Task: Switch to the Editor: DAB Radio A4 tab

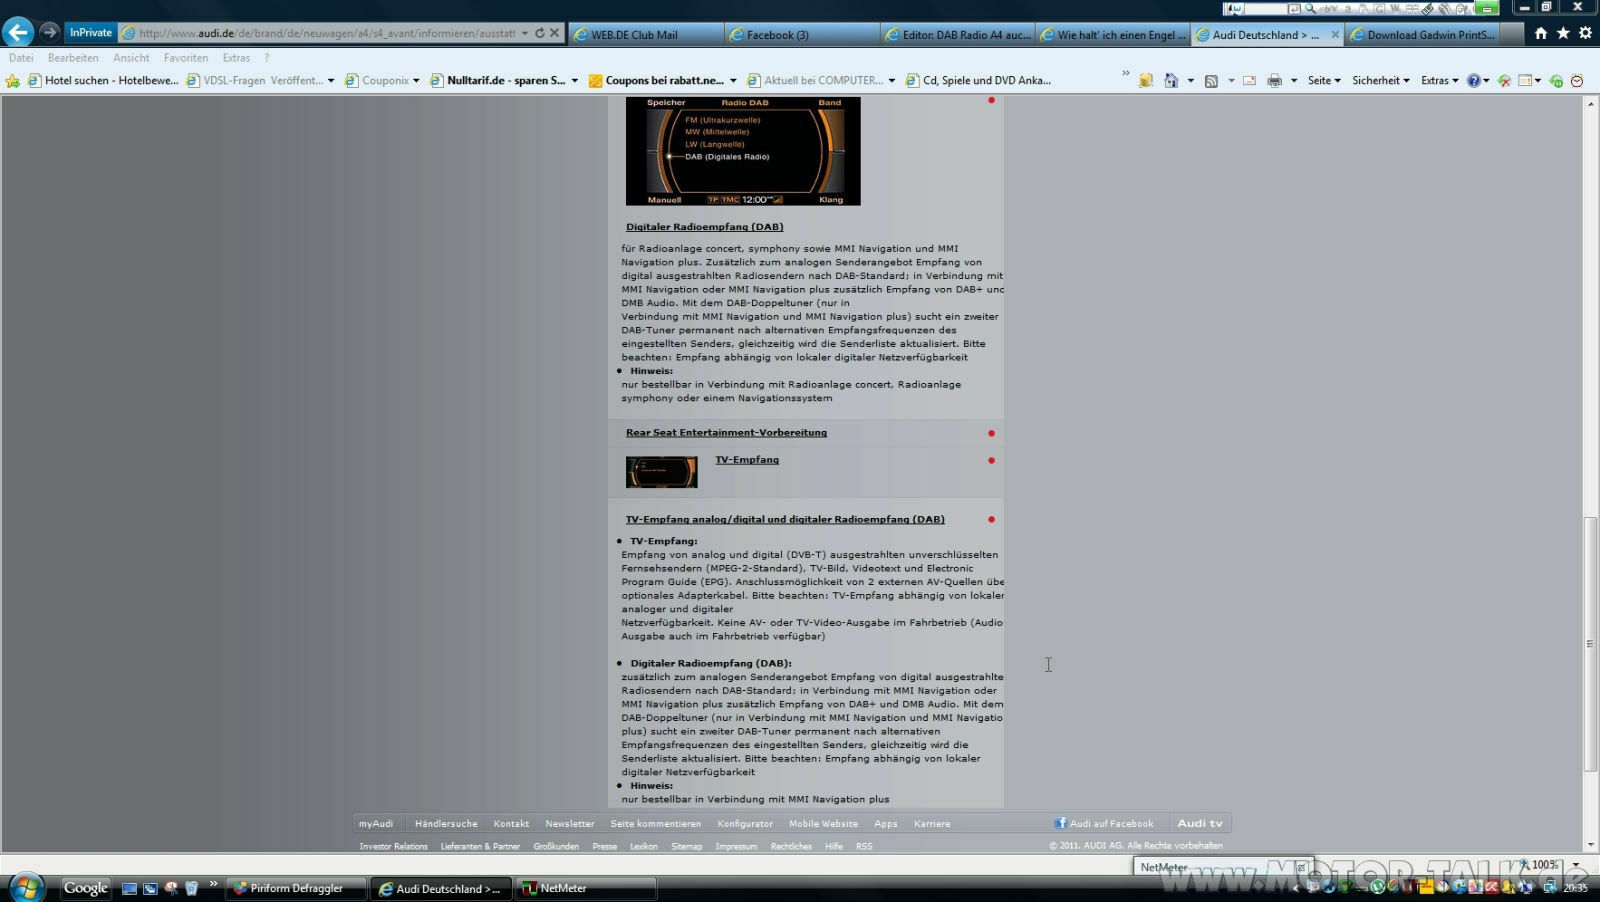Action: point(958,34)
